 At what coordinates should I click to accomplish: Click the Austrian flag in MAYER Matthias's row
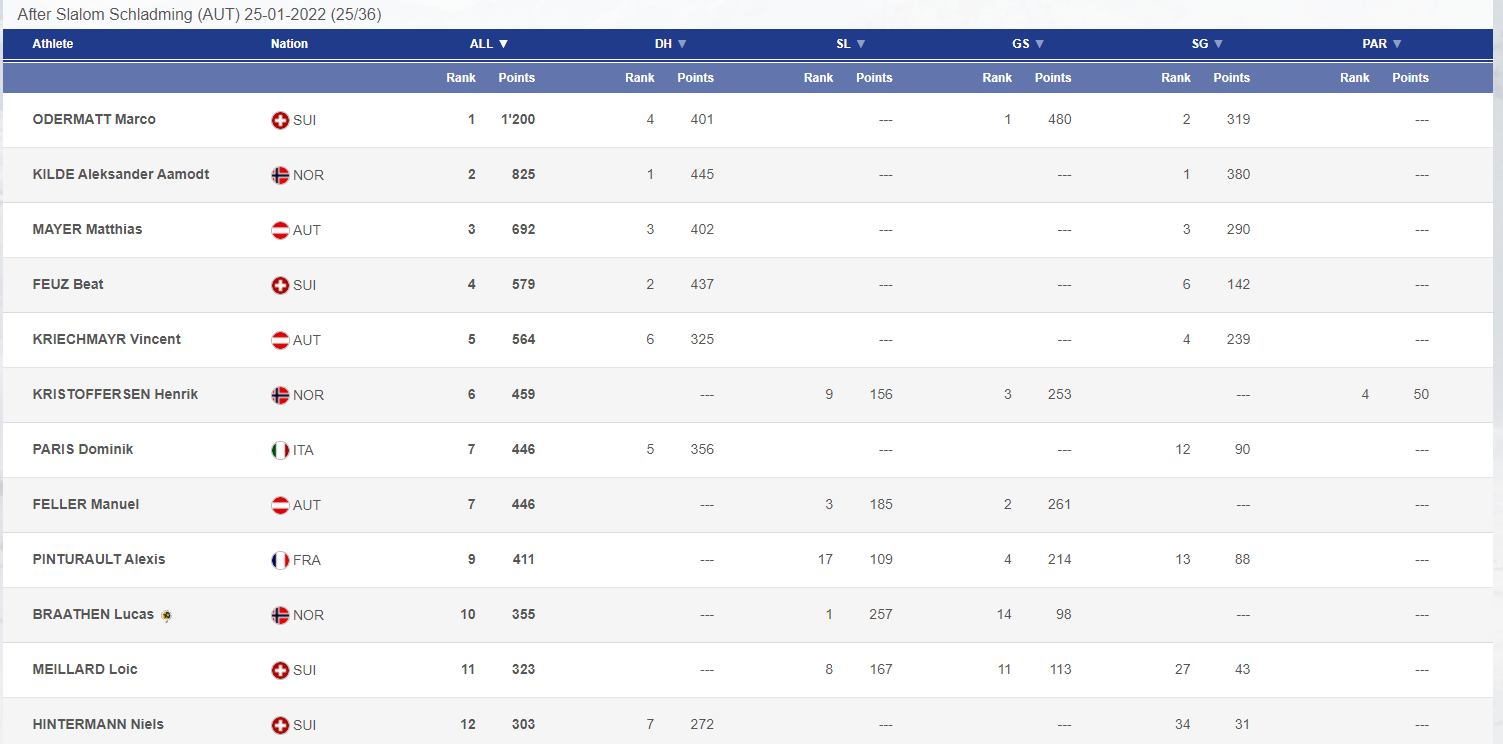pos(280,230)
